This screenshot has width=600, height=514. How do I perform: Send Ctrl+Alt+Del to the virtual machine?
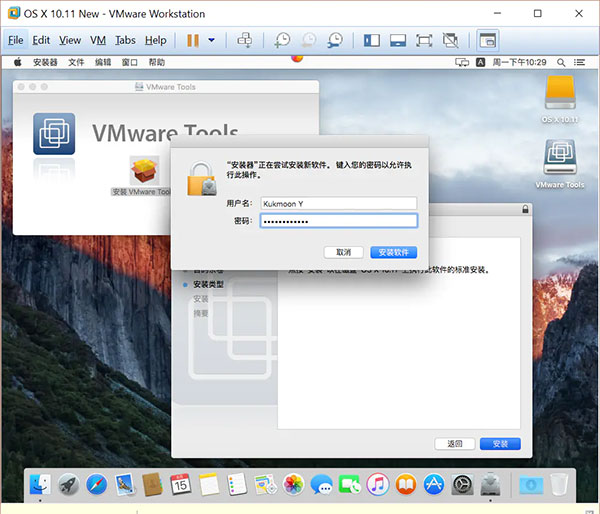pyautogui.click(x=245, y=40)
